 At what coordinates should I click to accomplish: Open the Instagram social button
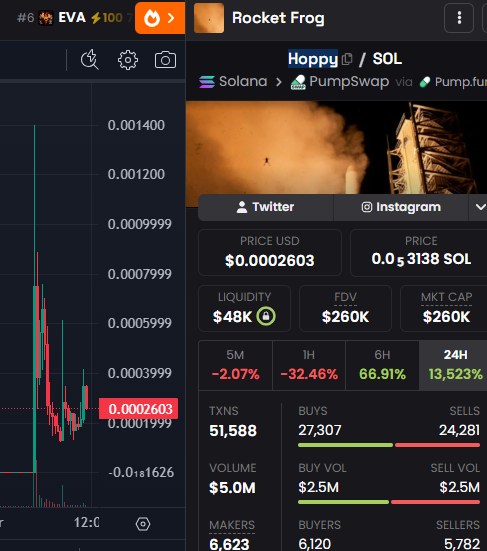pos(401,207)
